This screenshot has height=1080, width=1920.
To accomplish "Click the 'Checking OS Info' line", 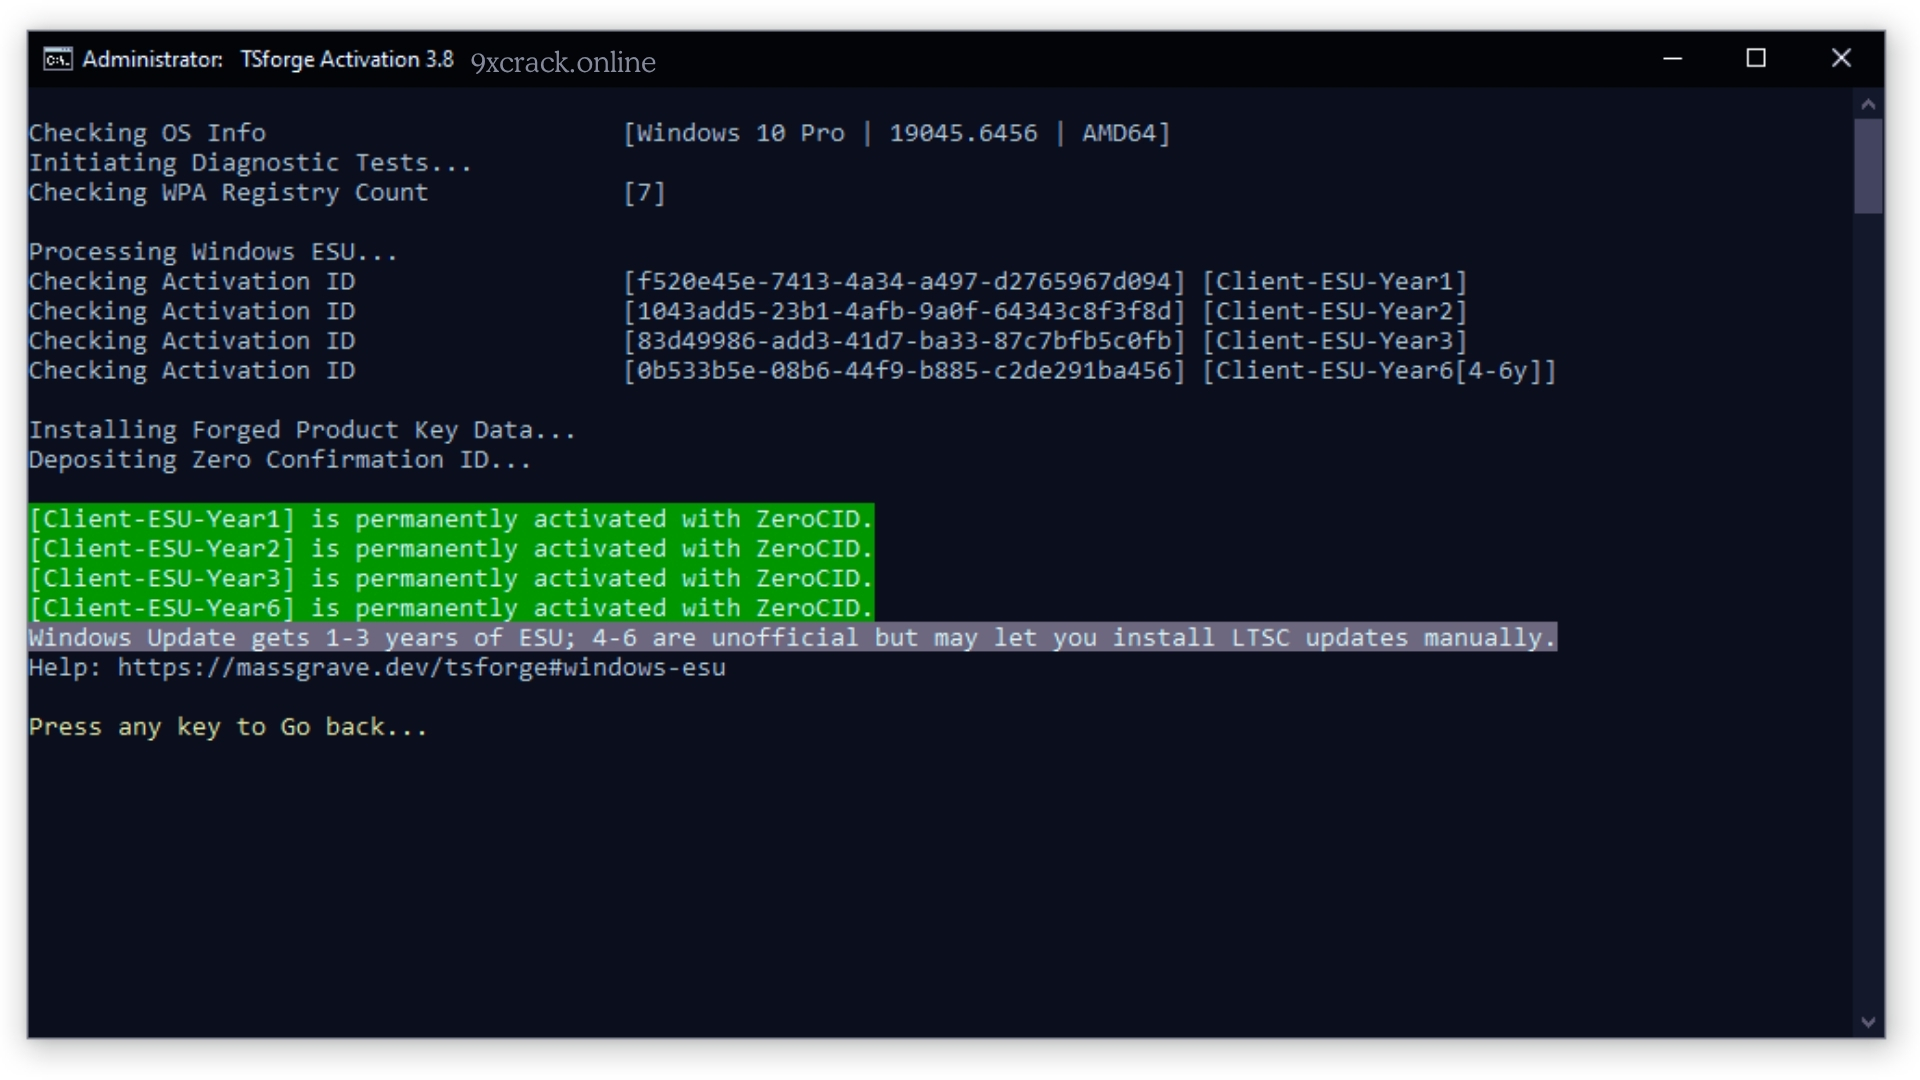I will point(147,133).
